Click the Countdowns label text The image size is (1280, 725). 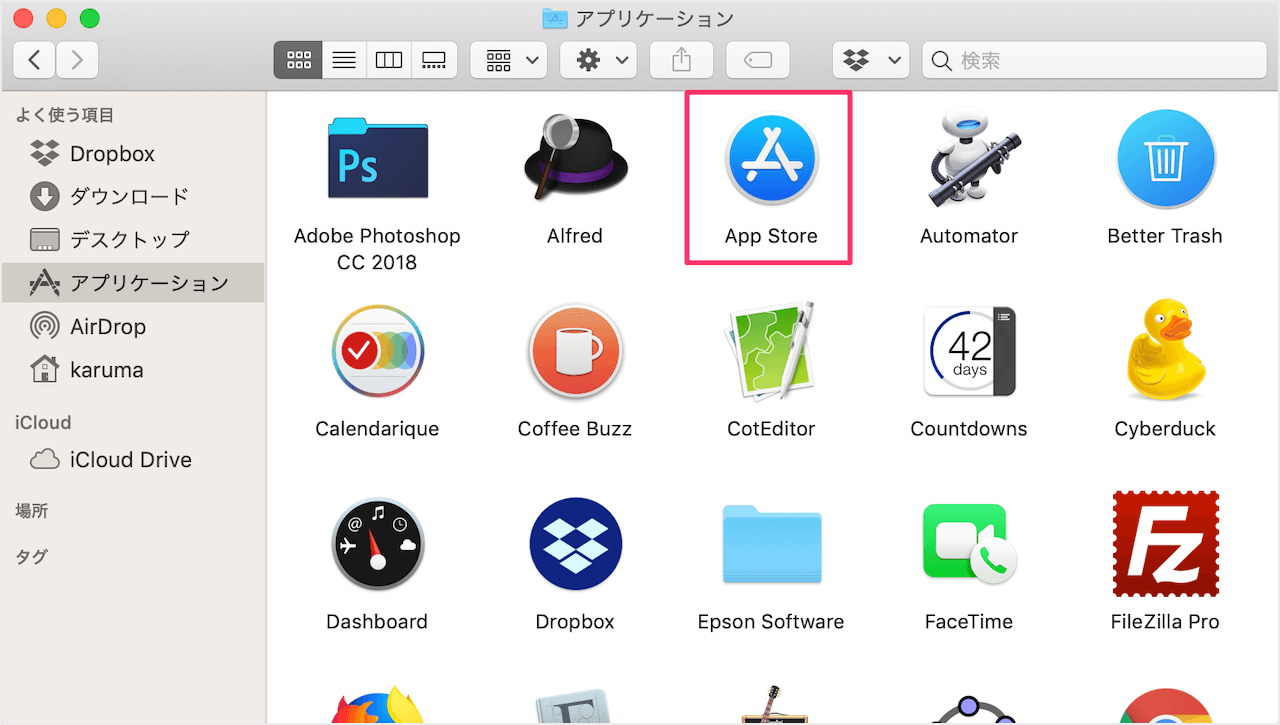click(969, 429)
